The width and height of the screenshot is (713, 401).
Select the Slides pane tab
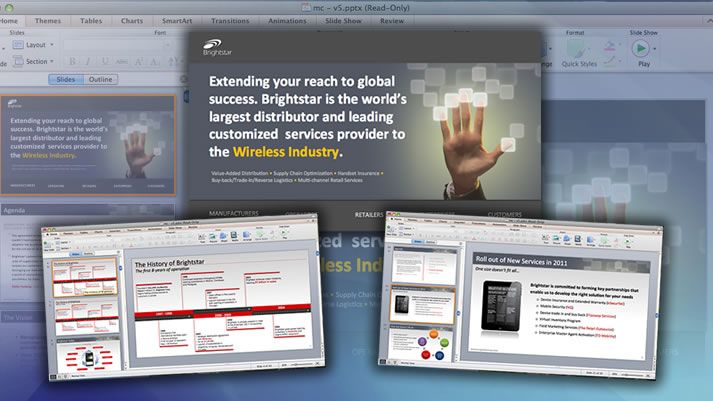coord(66,79)
